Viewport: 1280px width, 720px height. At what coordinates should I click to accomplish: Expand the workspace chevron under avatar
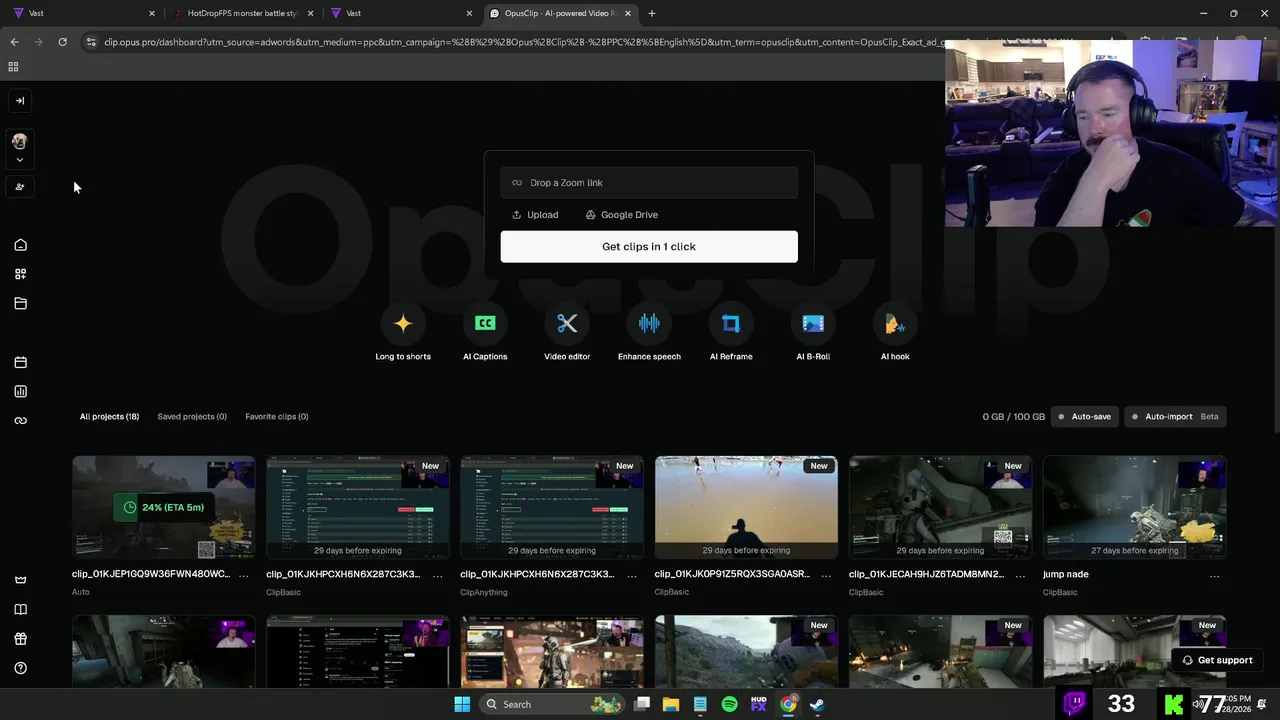(x=19, y=160)
